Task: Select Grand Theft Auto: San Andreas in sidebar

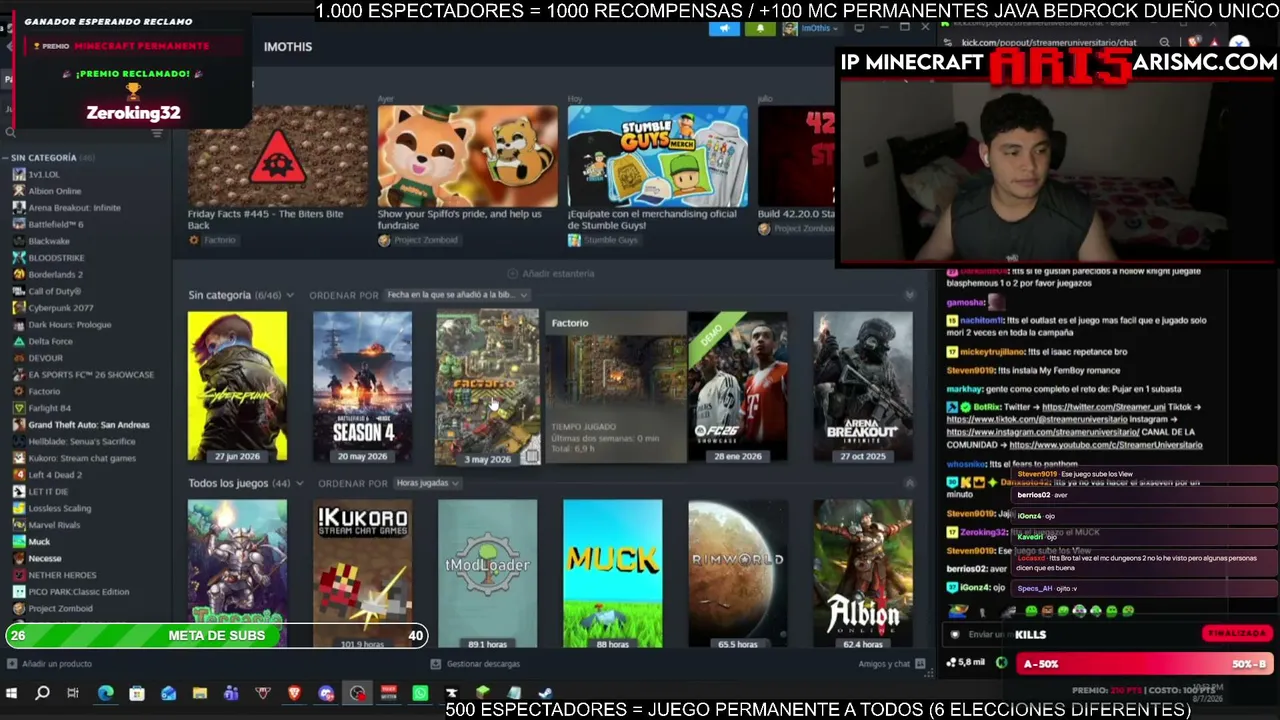Action: click(x=89, y=425)
